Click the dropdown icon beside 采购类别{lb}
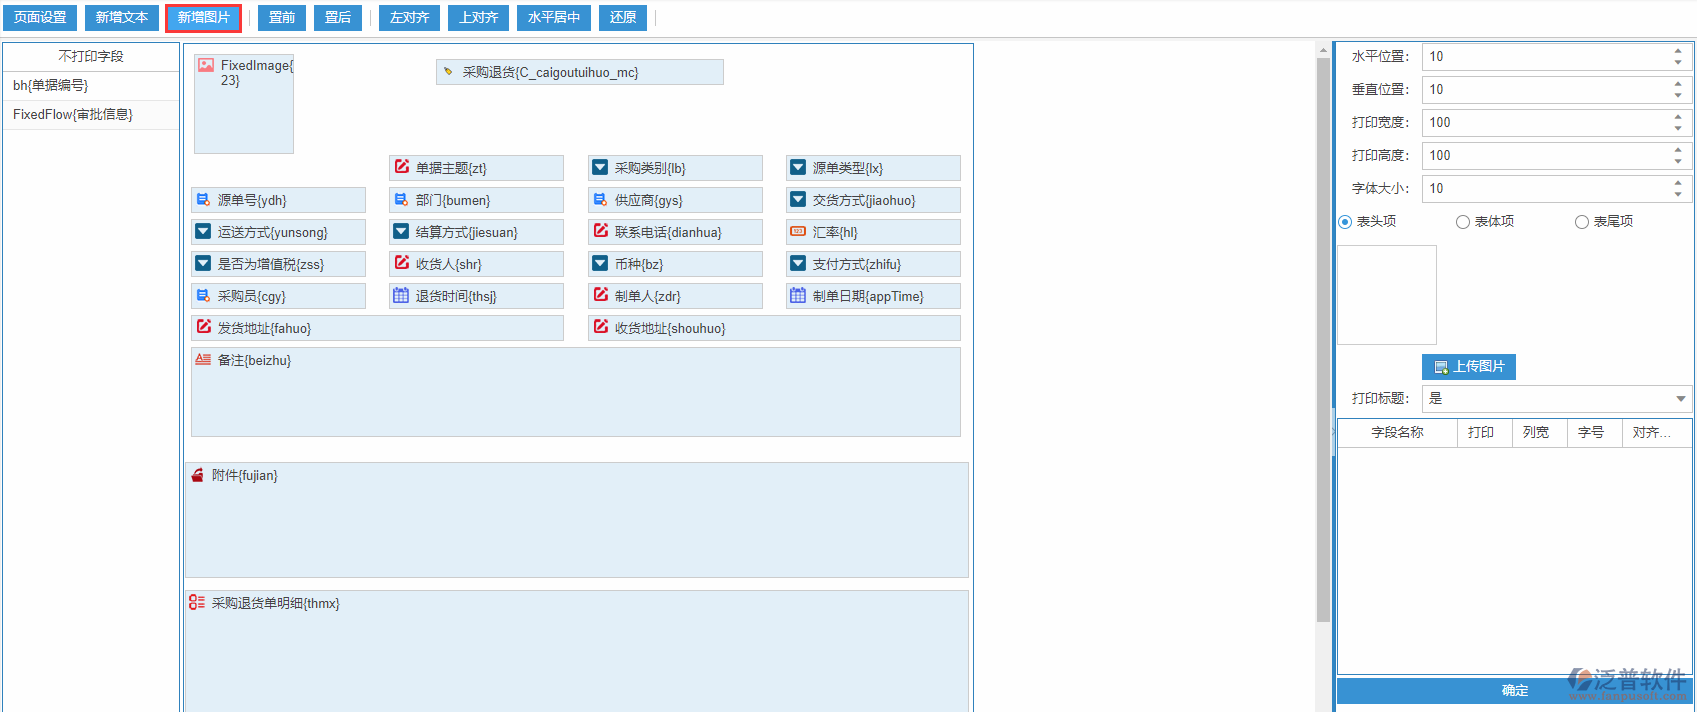Screen dimensions: 1697x712 click(x=600, y=168)
